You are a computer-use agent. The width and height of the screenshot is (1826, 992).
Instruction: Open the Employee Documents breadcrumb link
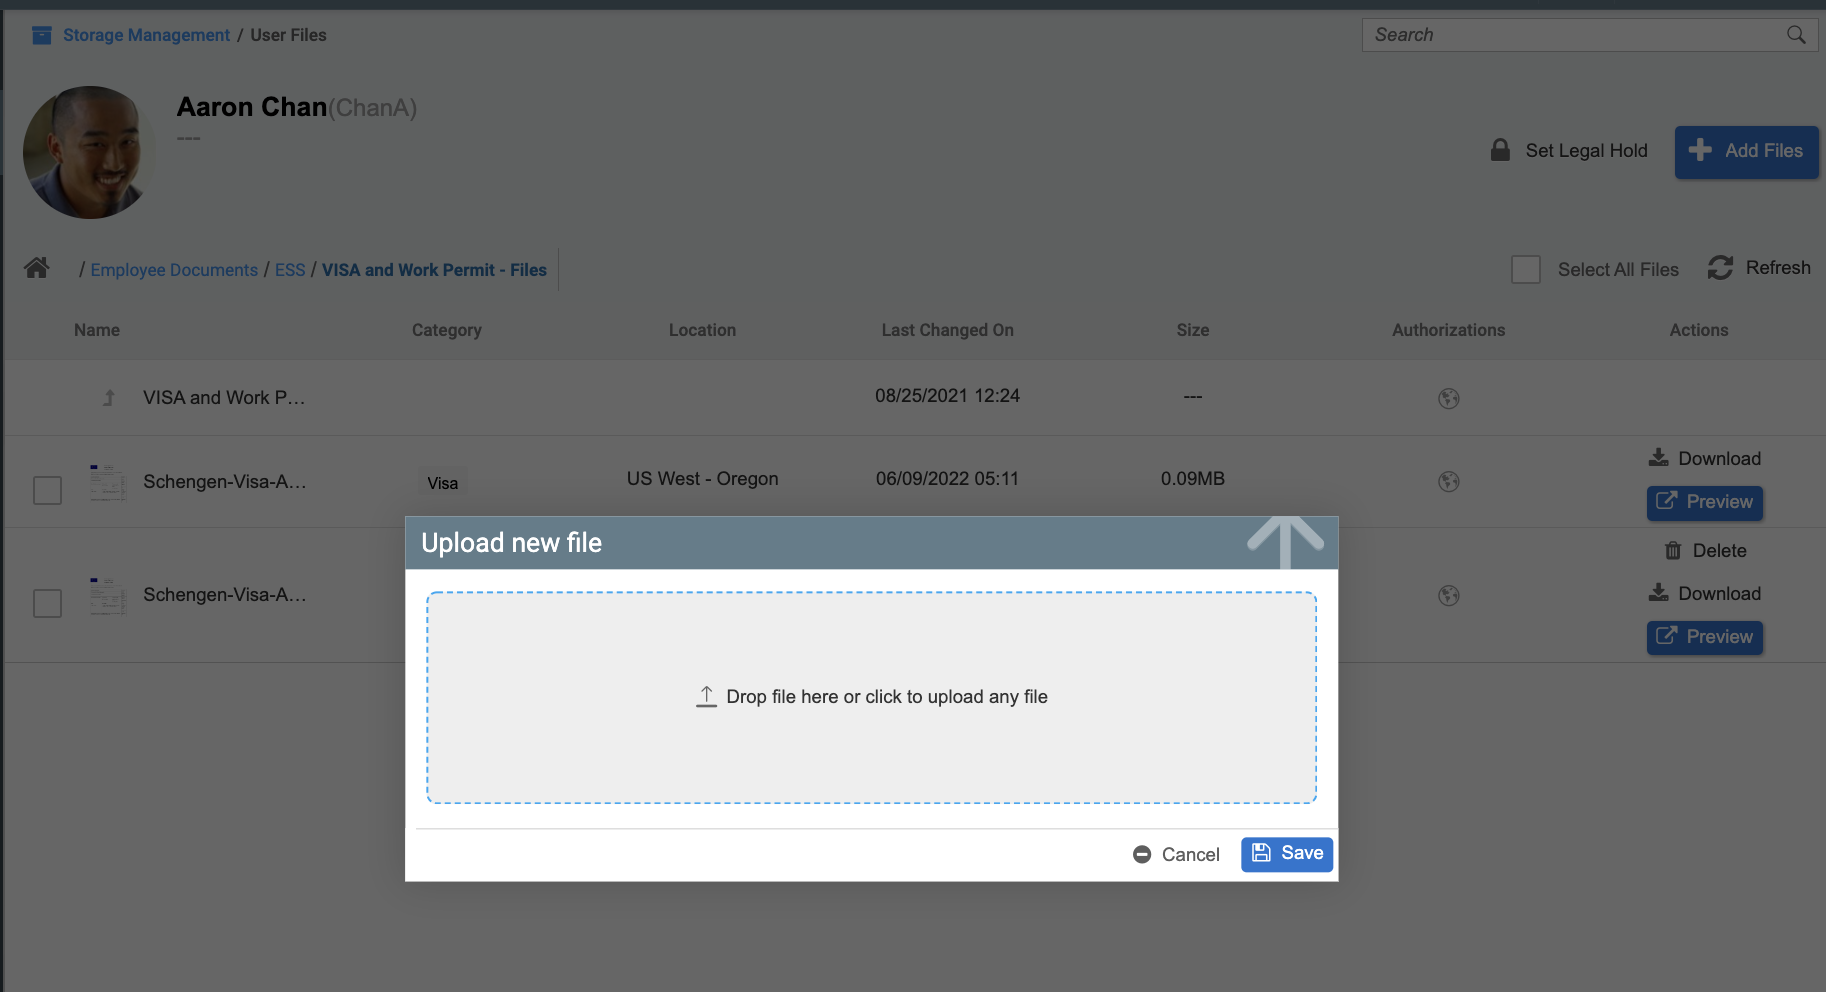coord(174,270)
